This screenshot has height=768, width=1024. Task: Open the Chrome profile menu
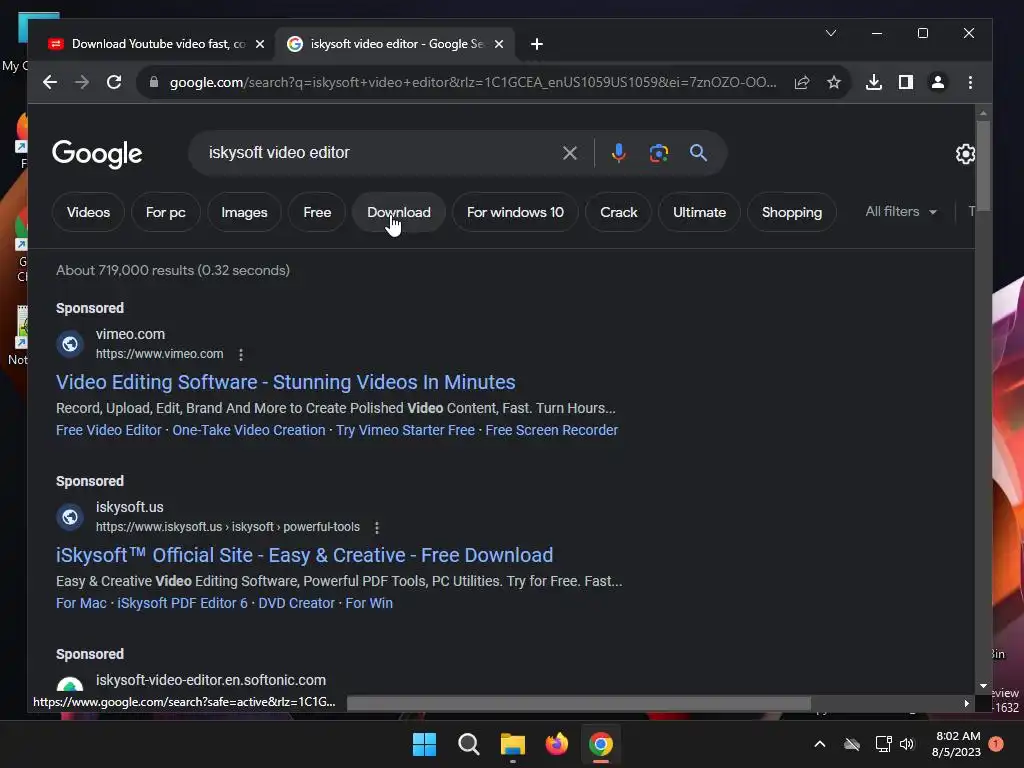(938, 82)
